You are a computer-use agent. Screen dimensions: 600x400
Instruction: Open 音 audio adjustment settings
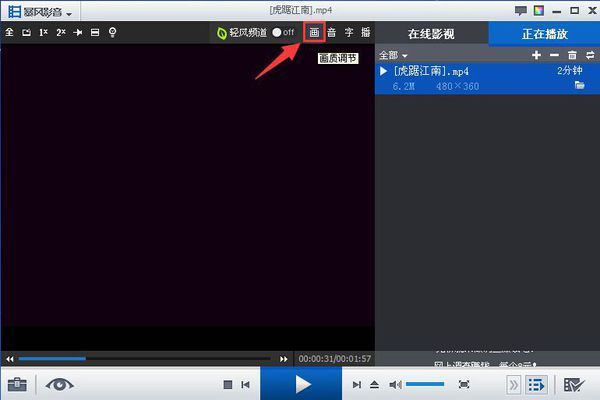(x=331, y=33)
